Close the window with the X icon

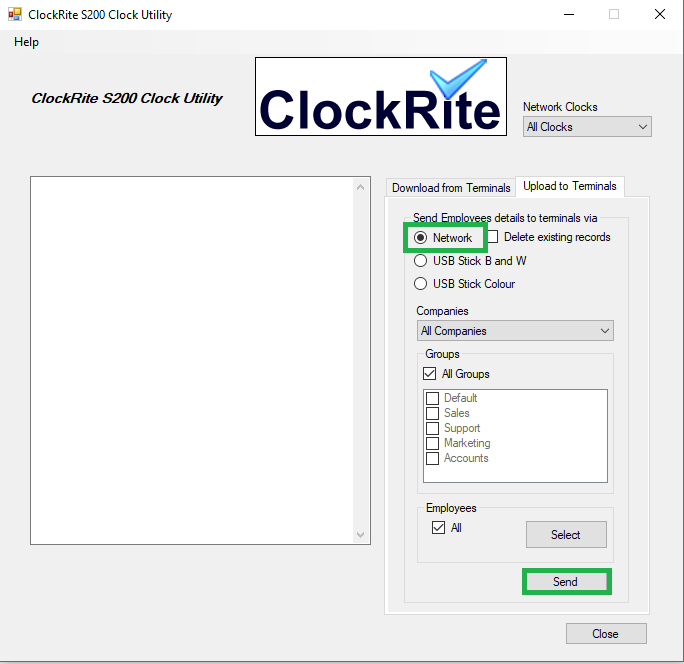point(660,14)
